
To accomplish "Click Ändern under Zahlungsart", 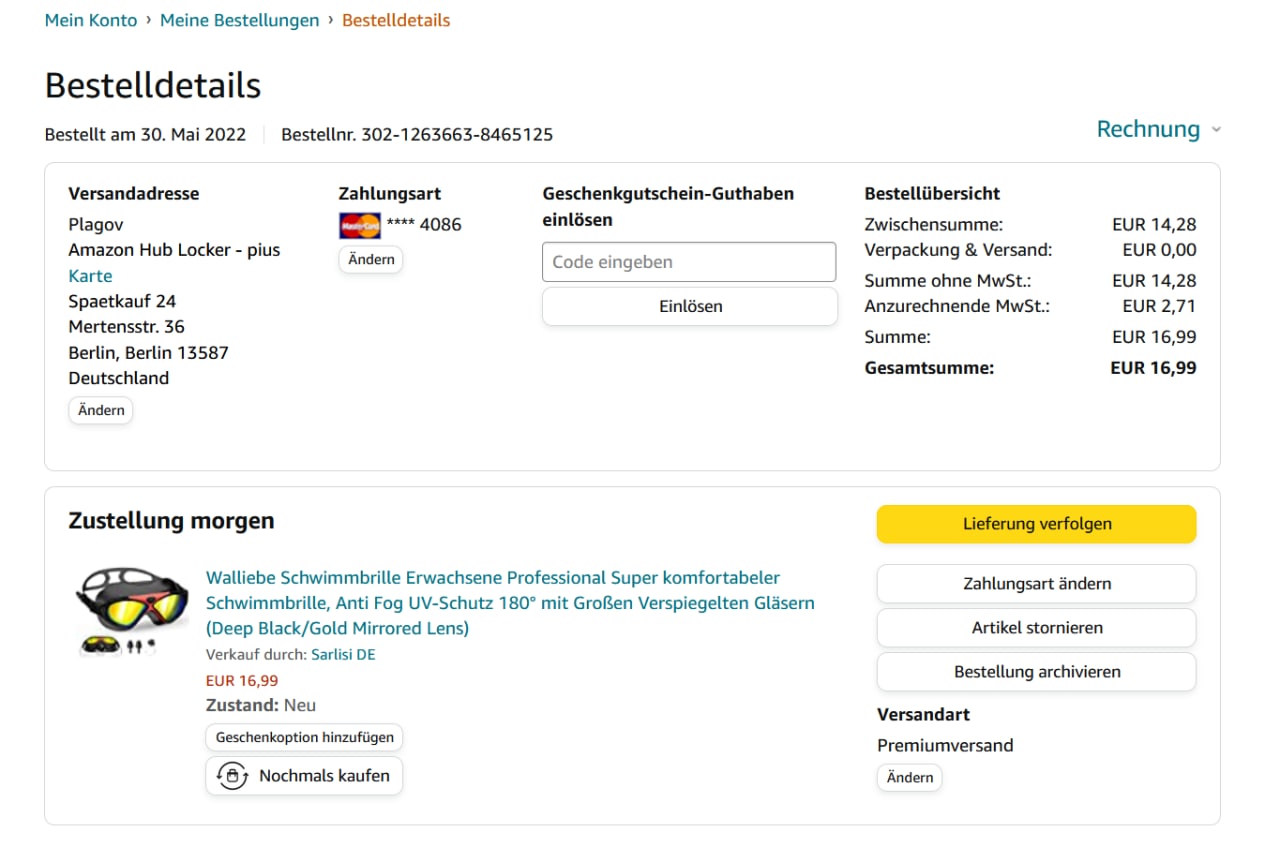I will click(x=371, y=259).
